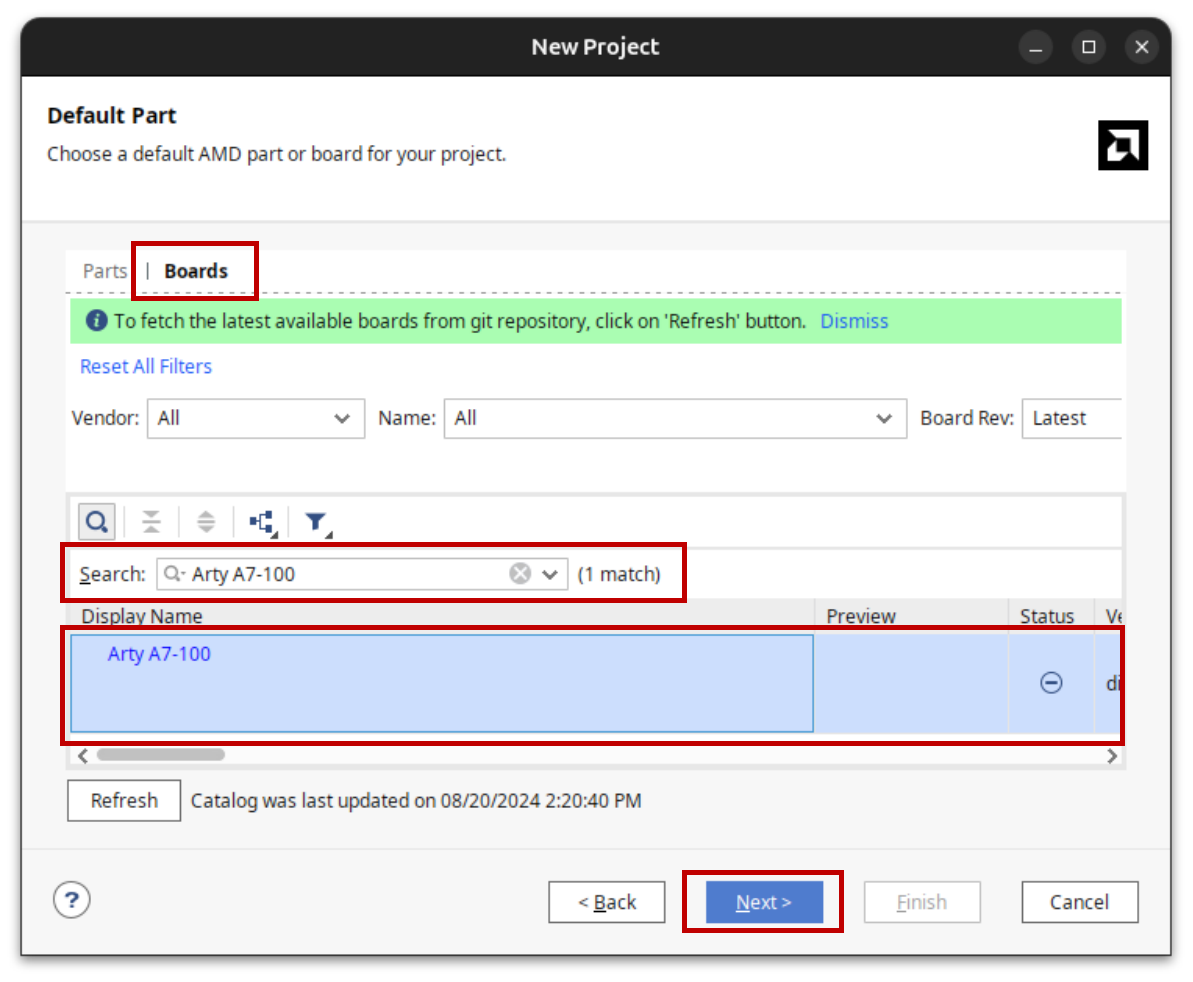Click the disabled Finish button
The height and width of the screenshot is (982, 1193).
(922, 902)
